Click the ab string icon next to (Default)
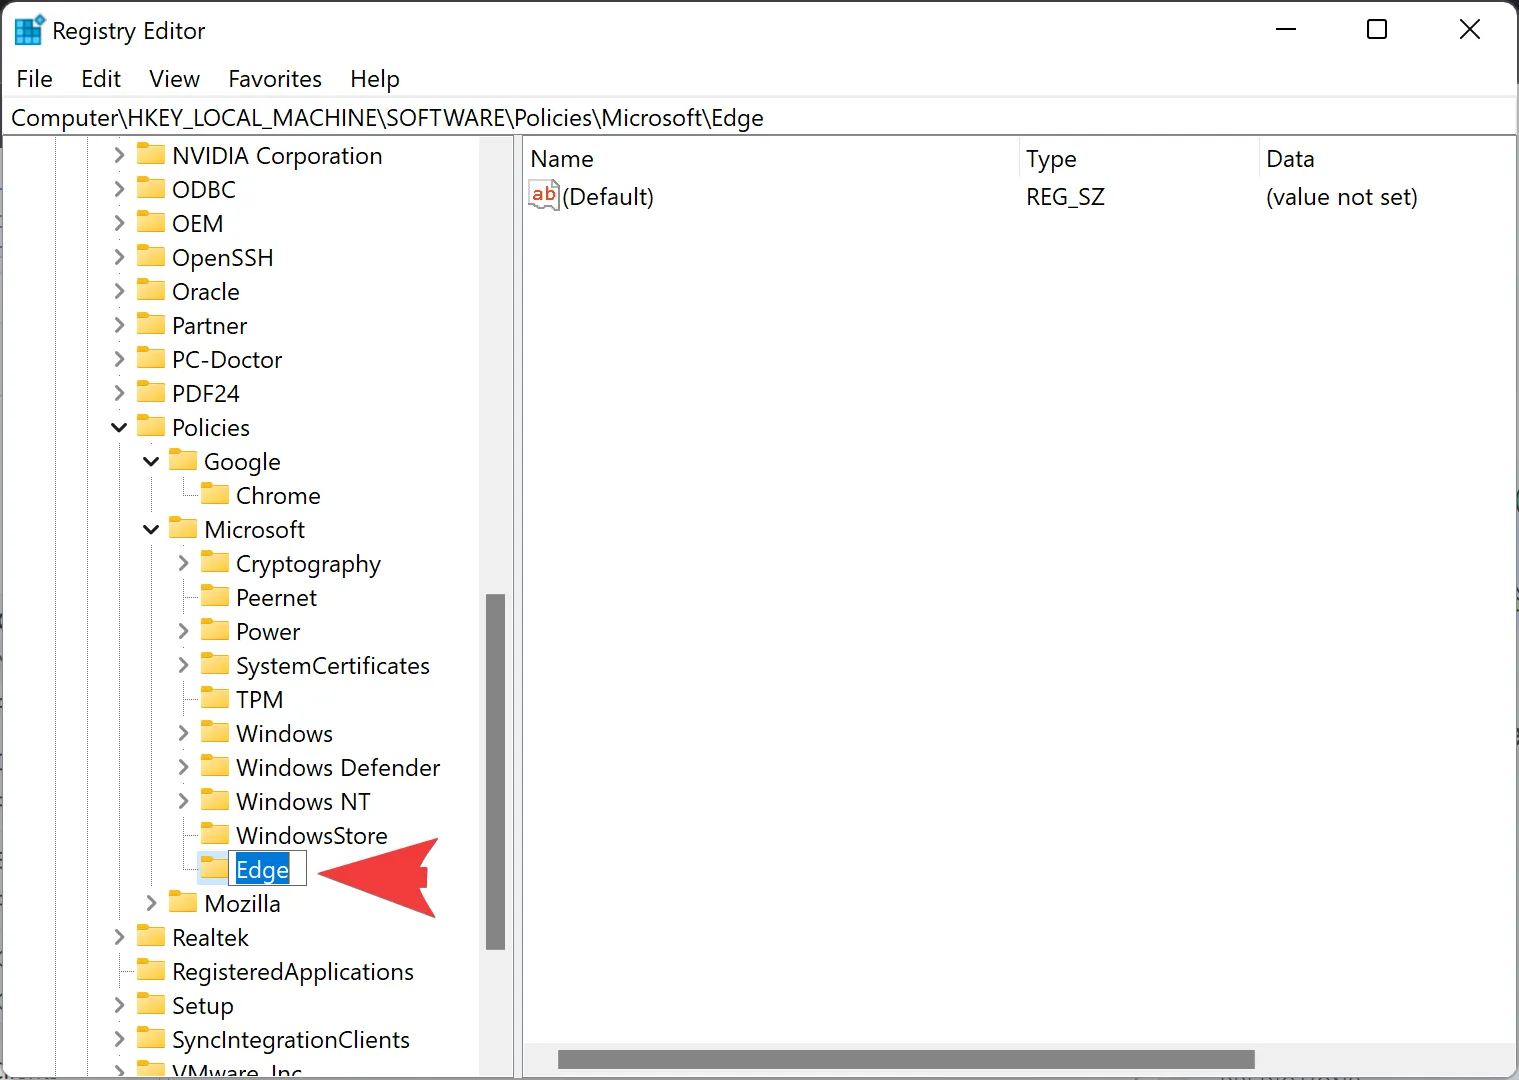Image resolution: width=1519 pixels, height=1080 pixels. [x=543, y=195]
